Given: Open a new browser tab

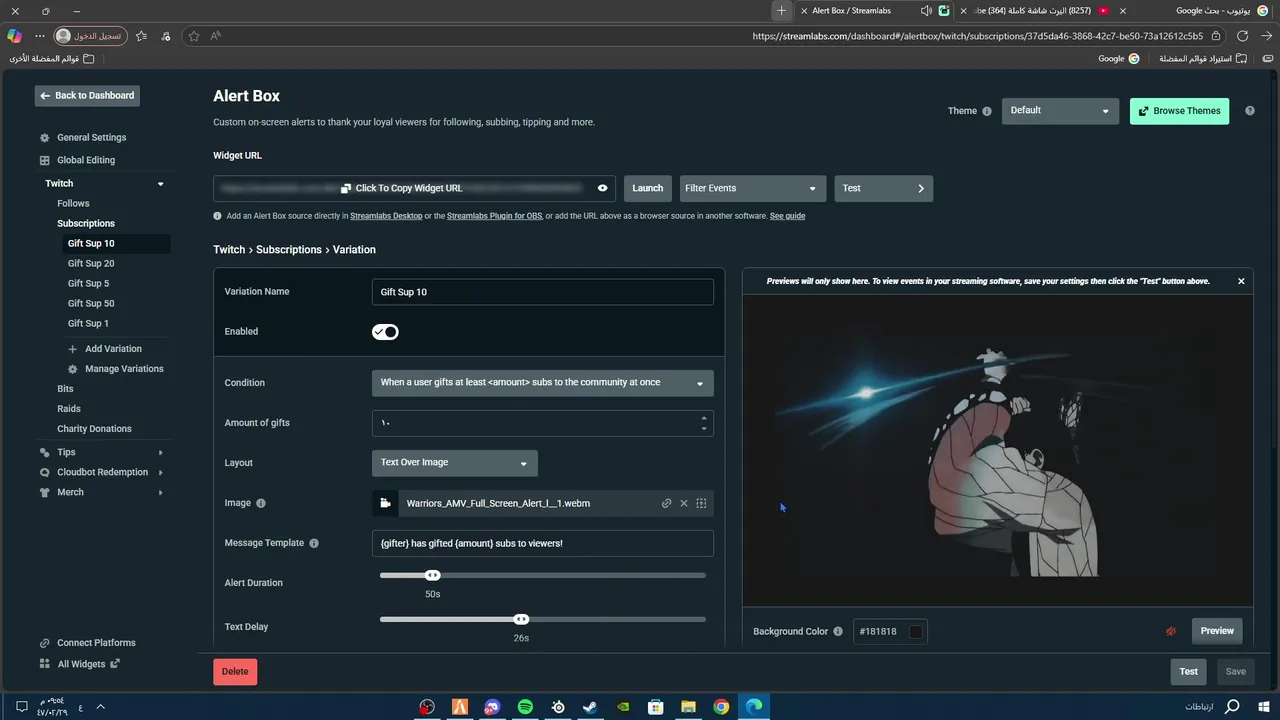Looking at the screenshot, I should [781, 10].
